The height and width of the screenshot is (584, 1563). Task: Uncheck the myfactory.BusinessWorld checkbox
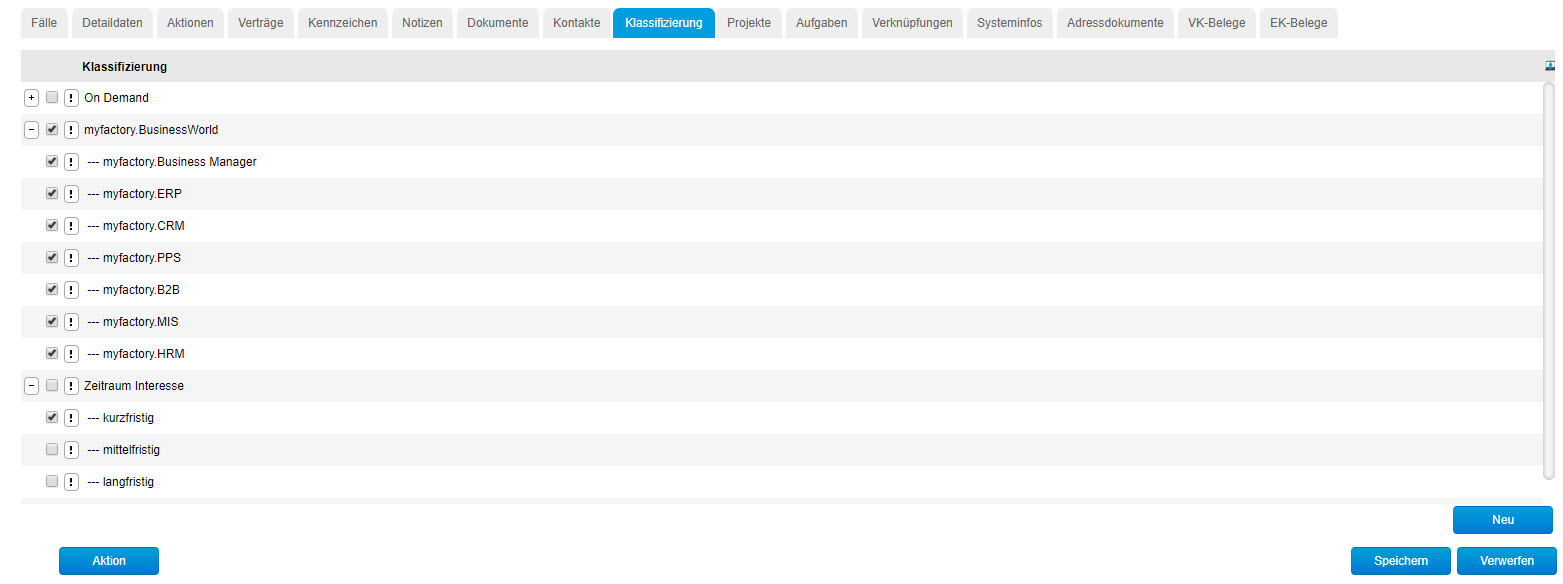coord(52,129)
